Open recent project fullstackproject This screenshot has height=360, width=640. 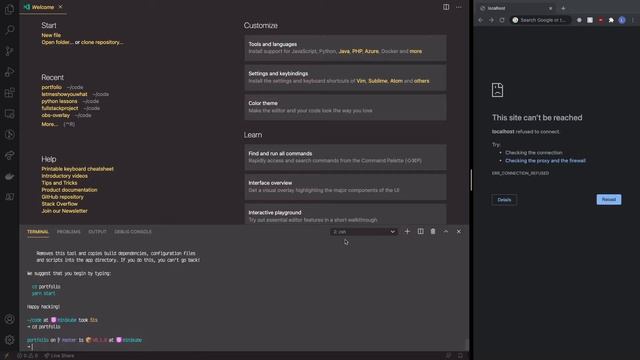[x=60, y=108]
